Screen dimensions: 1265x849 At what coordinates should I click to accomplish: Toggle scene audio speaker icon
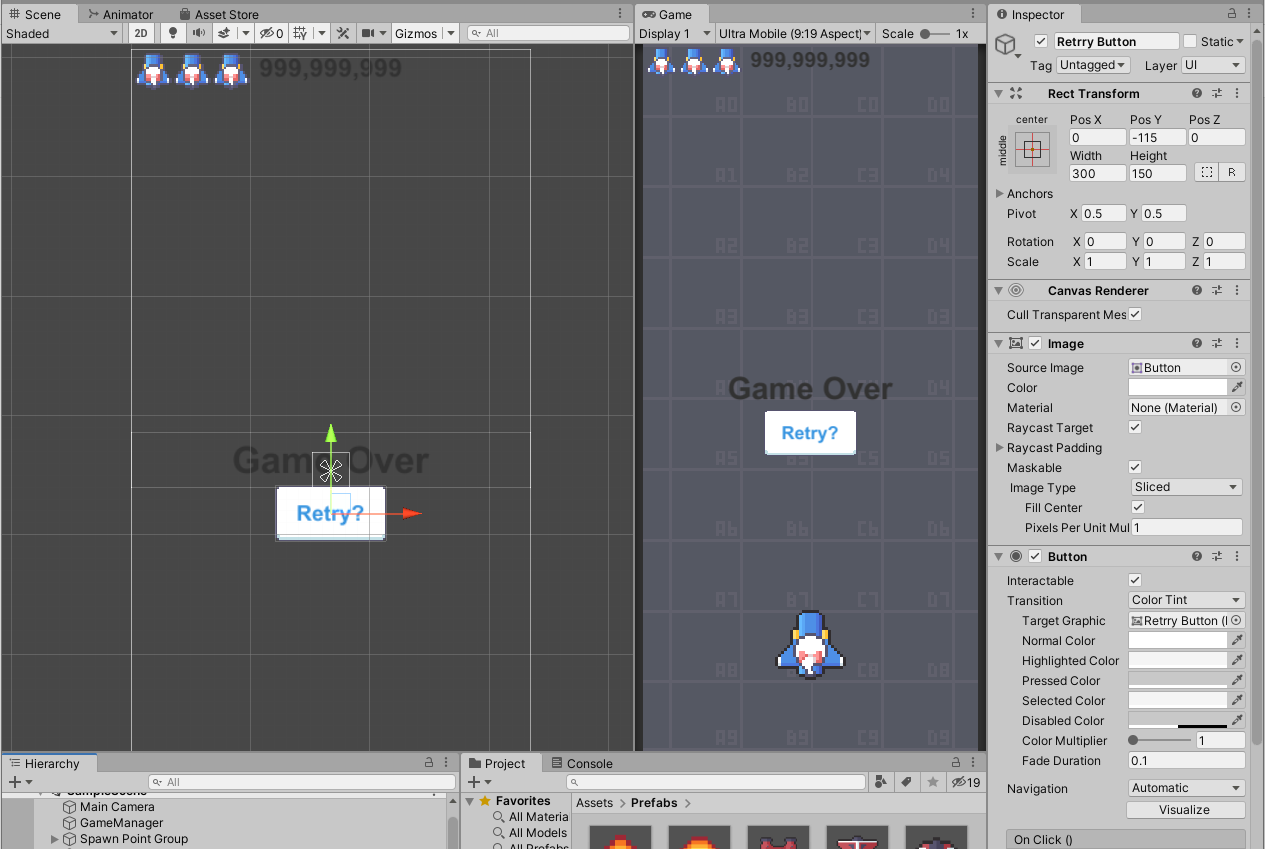(x=198, y=33)
